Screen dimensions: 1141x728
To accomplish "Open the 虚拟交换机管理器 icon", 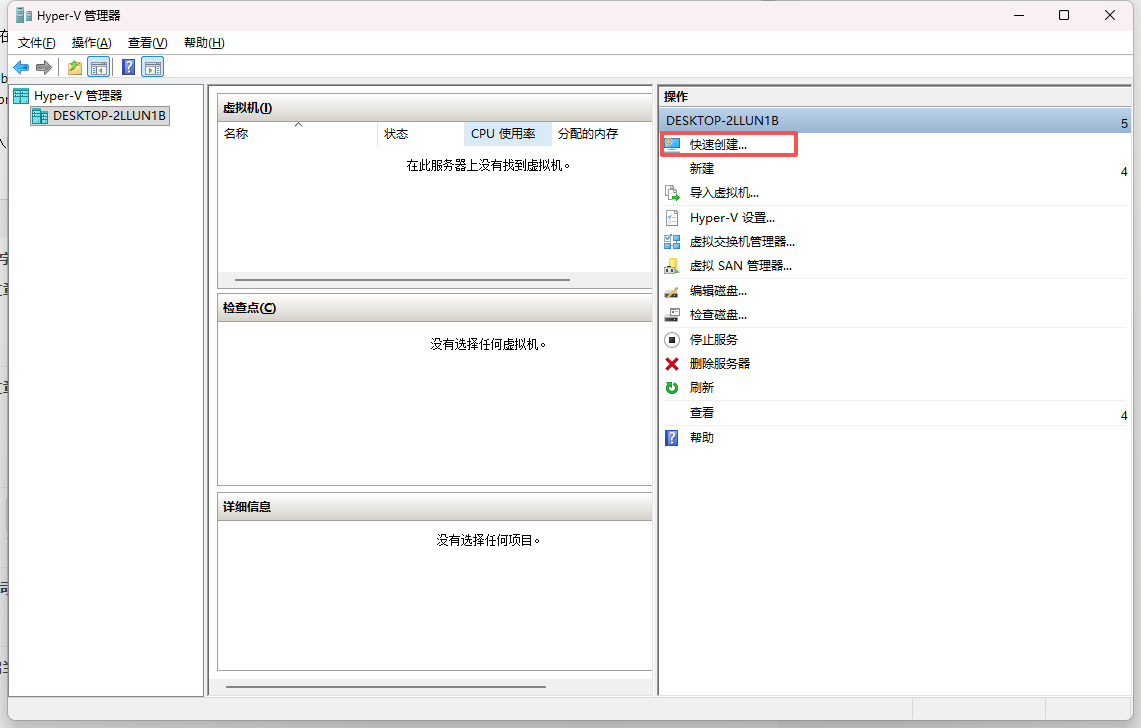I will click(x=672, y=242).
